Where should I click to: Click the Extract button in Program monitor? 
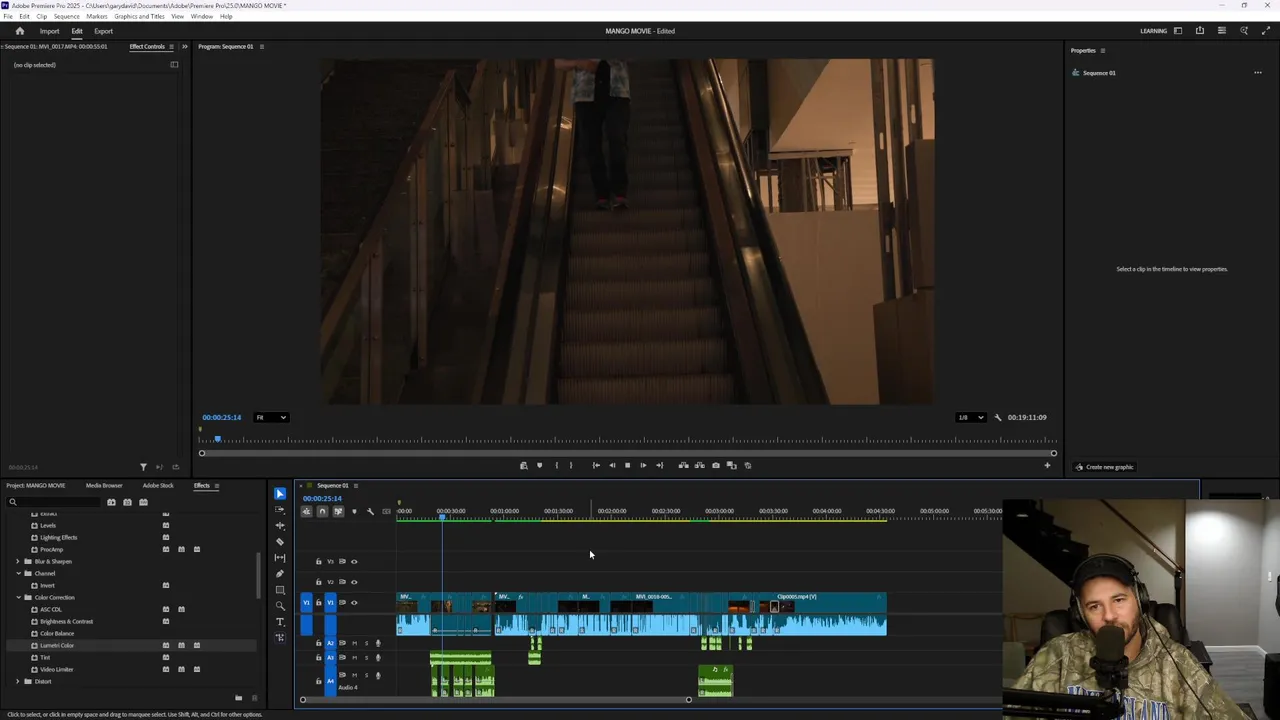point(699,465)
